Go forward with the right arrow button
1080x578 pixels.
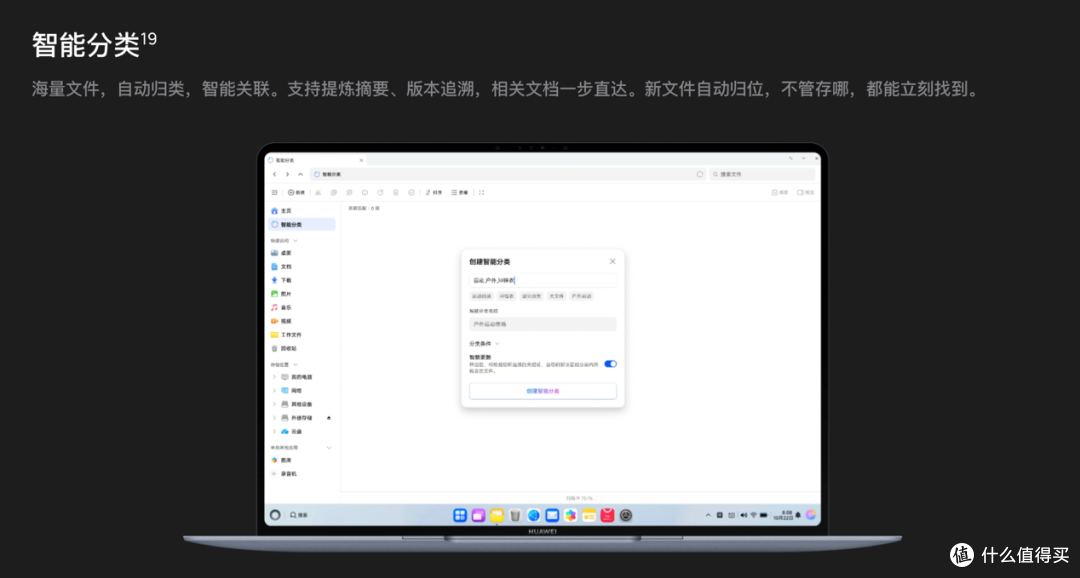[x=287, y=174]
